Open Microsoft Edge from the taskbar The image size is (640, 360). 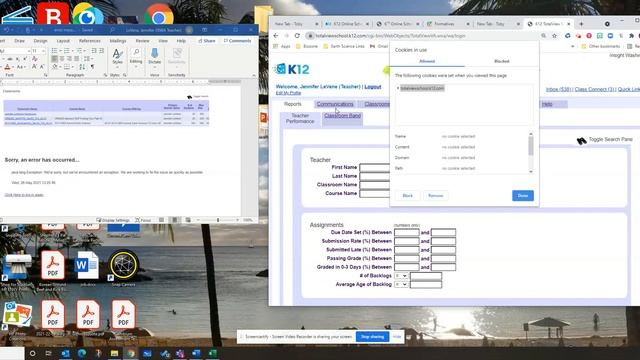tap(82, 353)
